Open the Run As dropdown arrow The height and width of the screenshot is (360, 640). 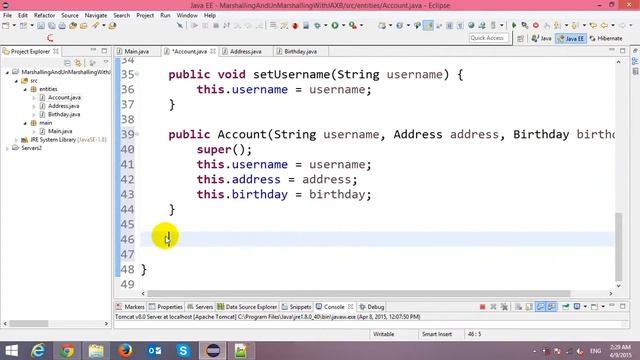343,25
